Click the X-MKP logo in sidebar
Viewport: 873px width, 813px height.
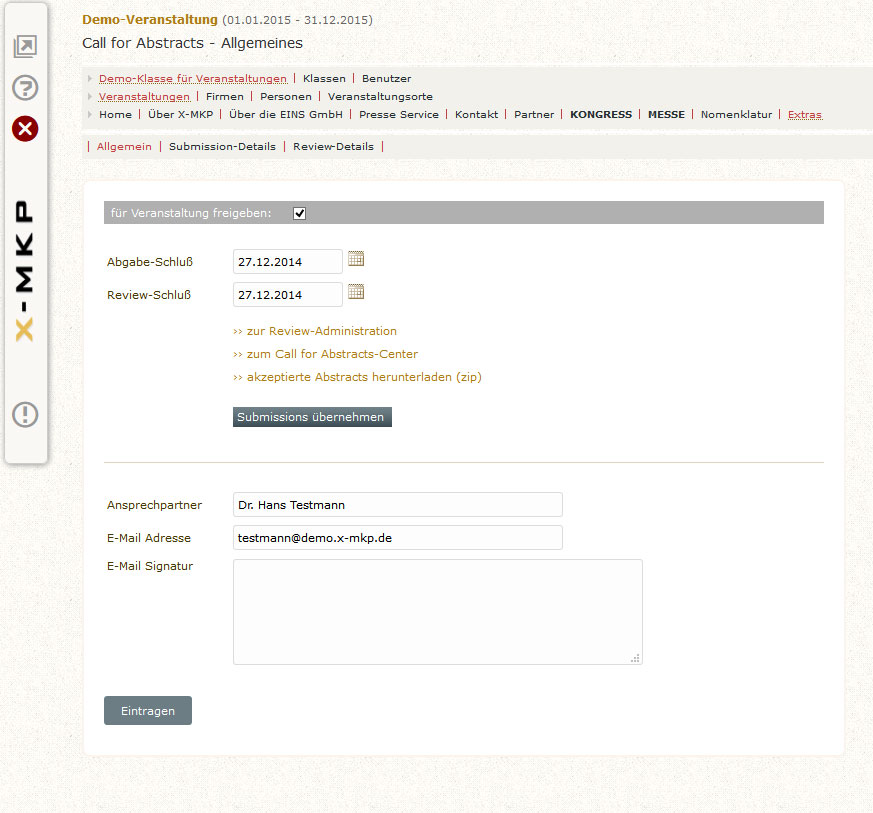pos(24,271)
